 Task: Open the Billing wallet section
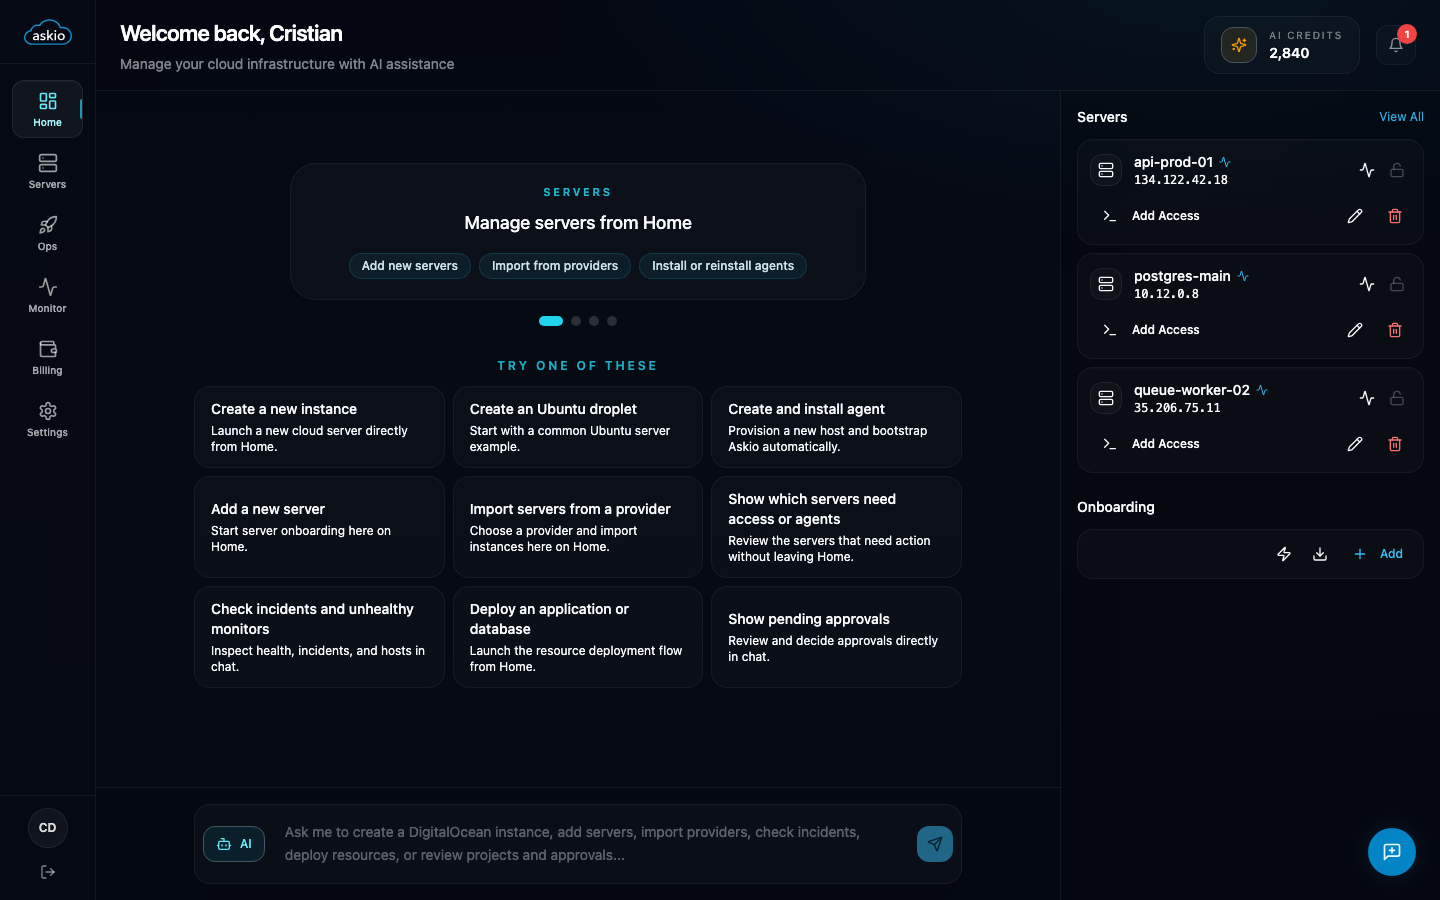[47, 357]
